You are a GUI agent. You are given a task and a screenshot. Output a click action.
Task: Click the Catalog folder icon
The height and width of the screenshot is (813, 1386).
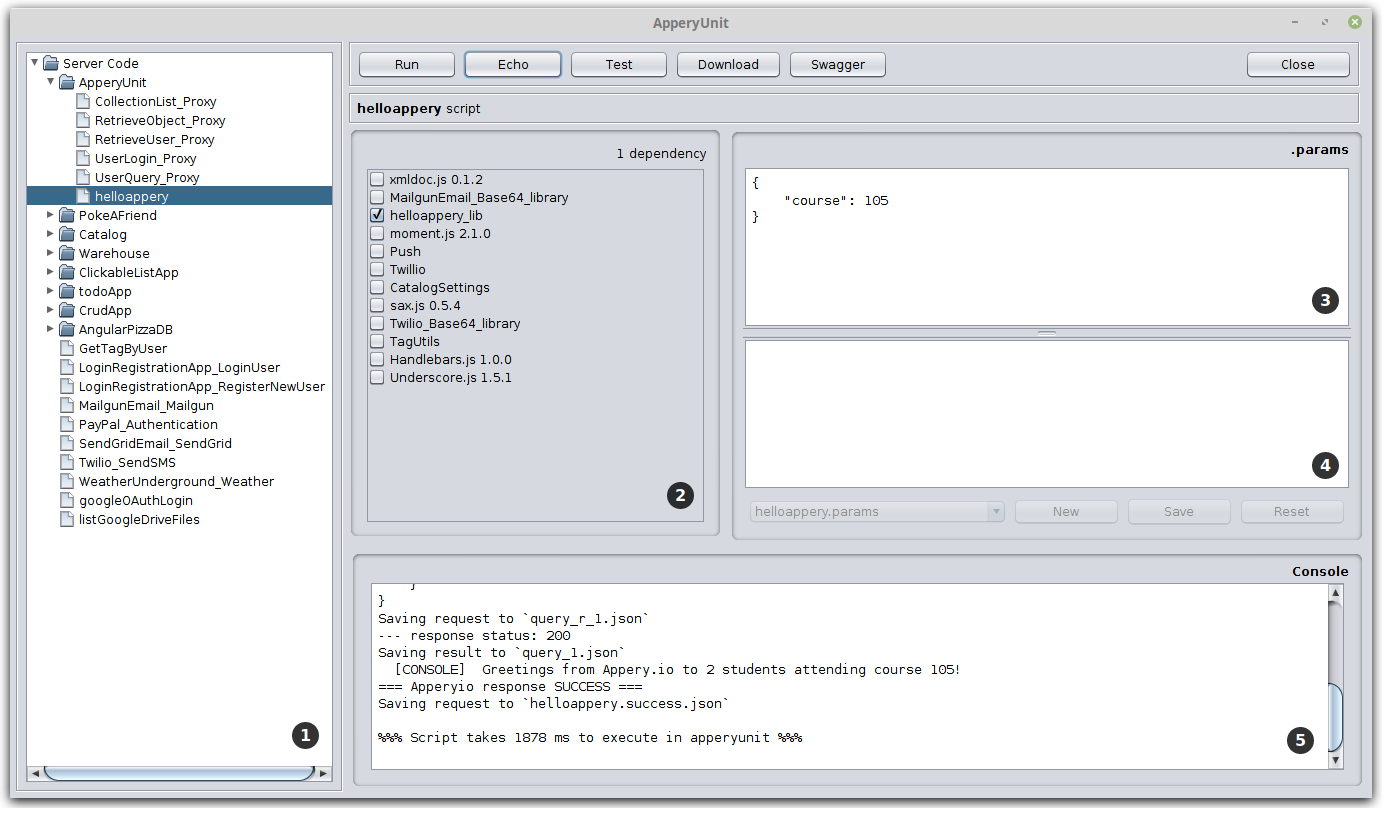67,234
